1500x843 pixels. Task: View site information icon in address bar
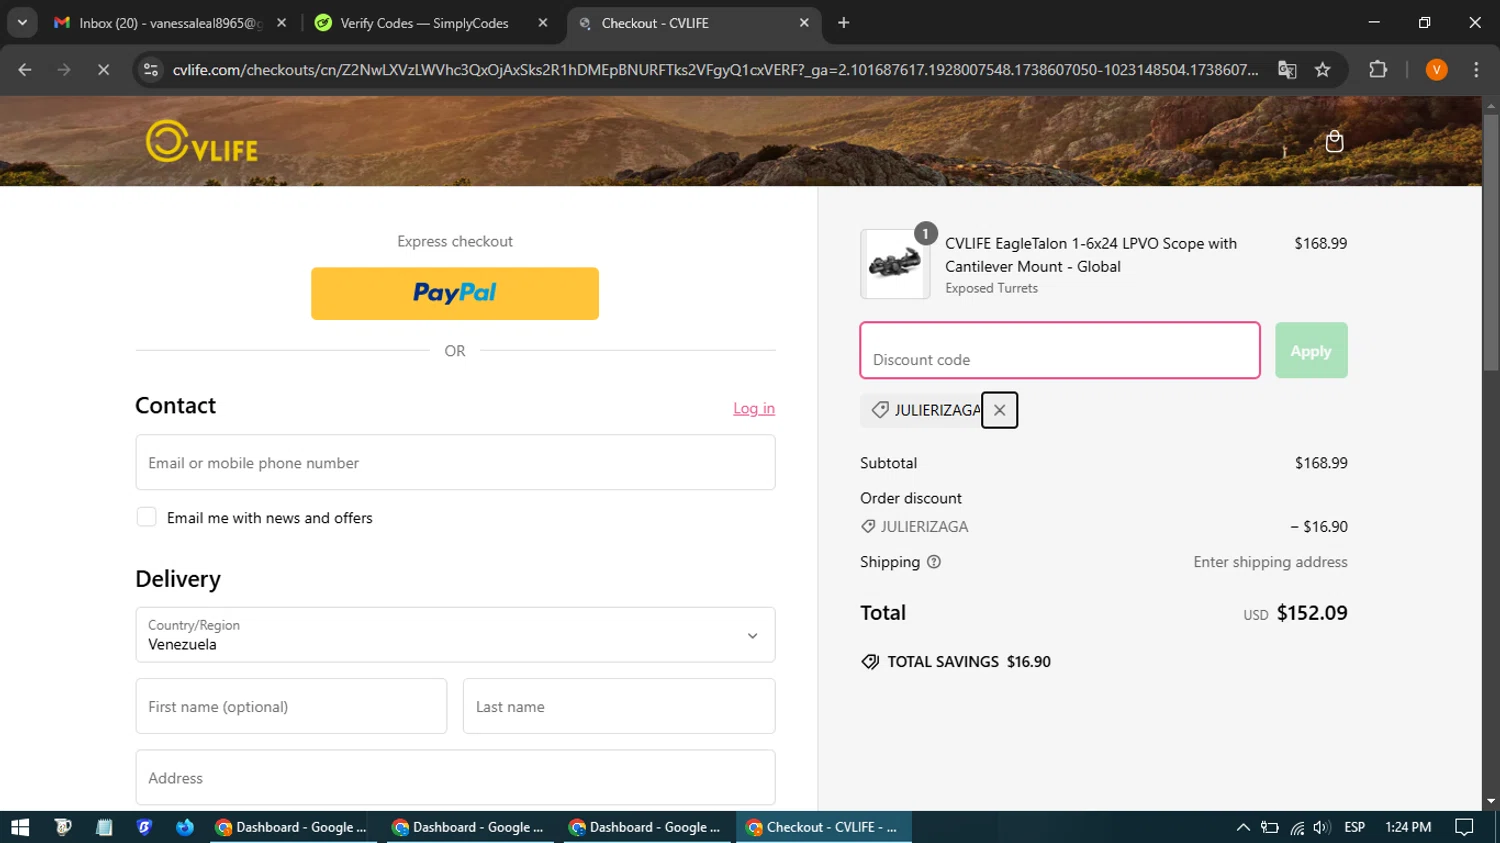151,70
